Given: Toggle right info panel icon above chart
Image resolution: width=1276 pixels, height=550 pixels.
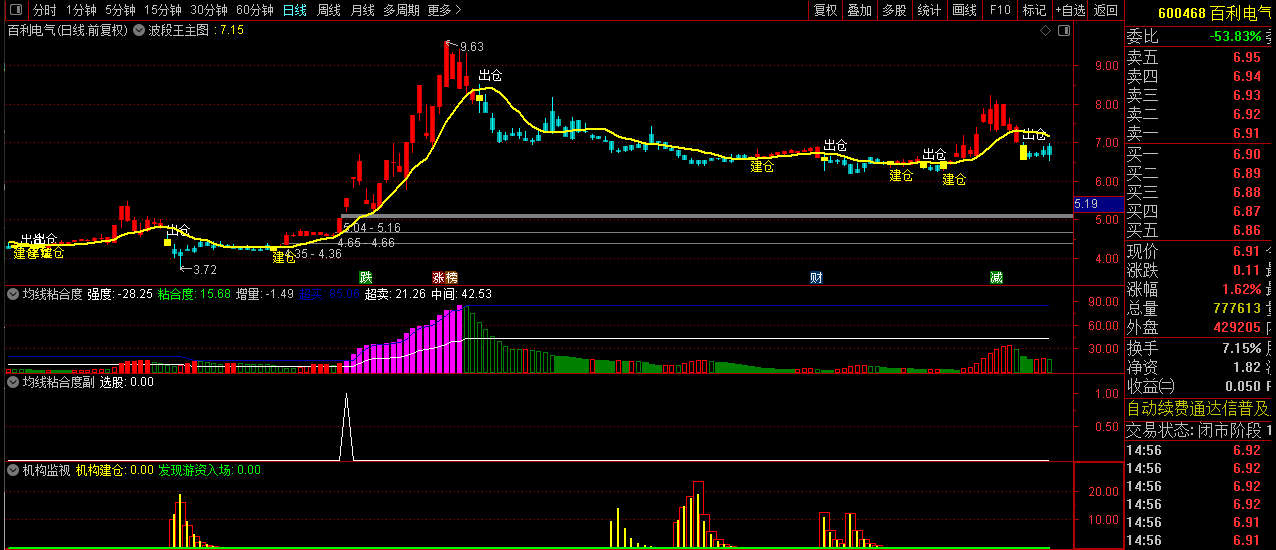Looking at the screenshot, I should [x=1063, y=31].
